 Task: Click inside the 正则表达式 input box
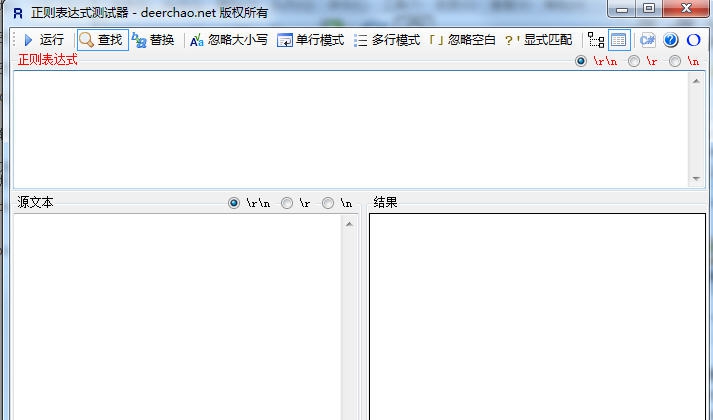(x=351, y=129)
